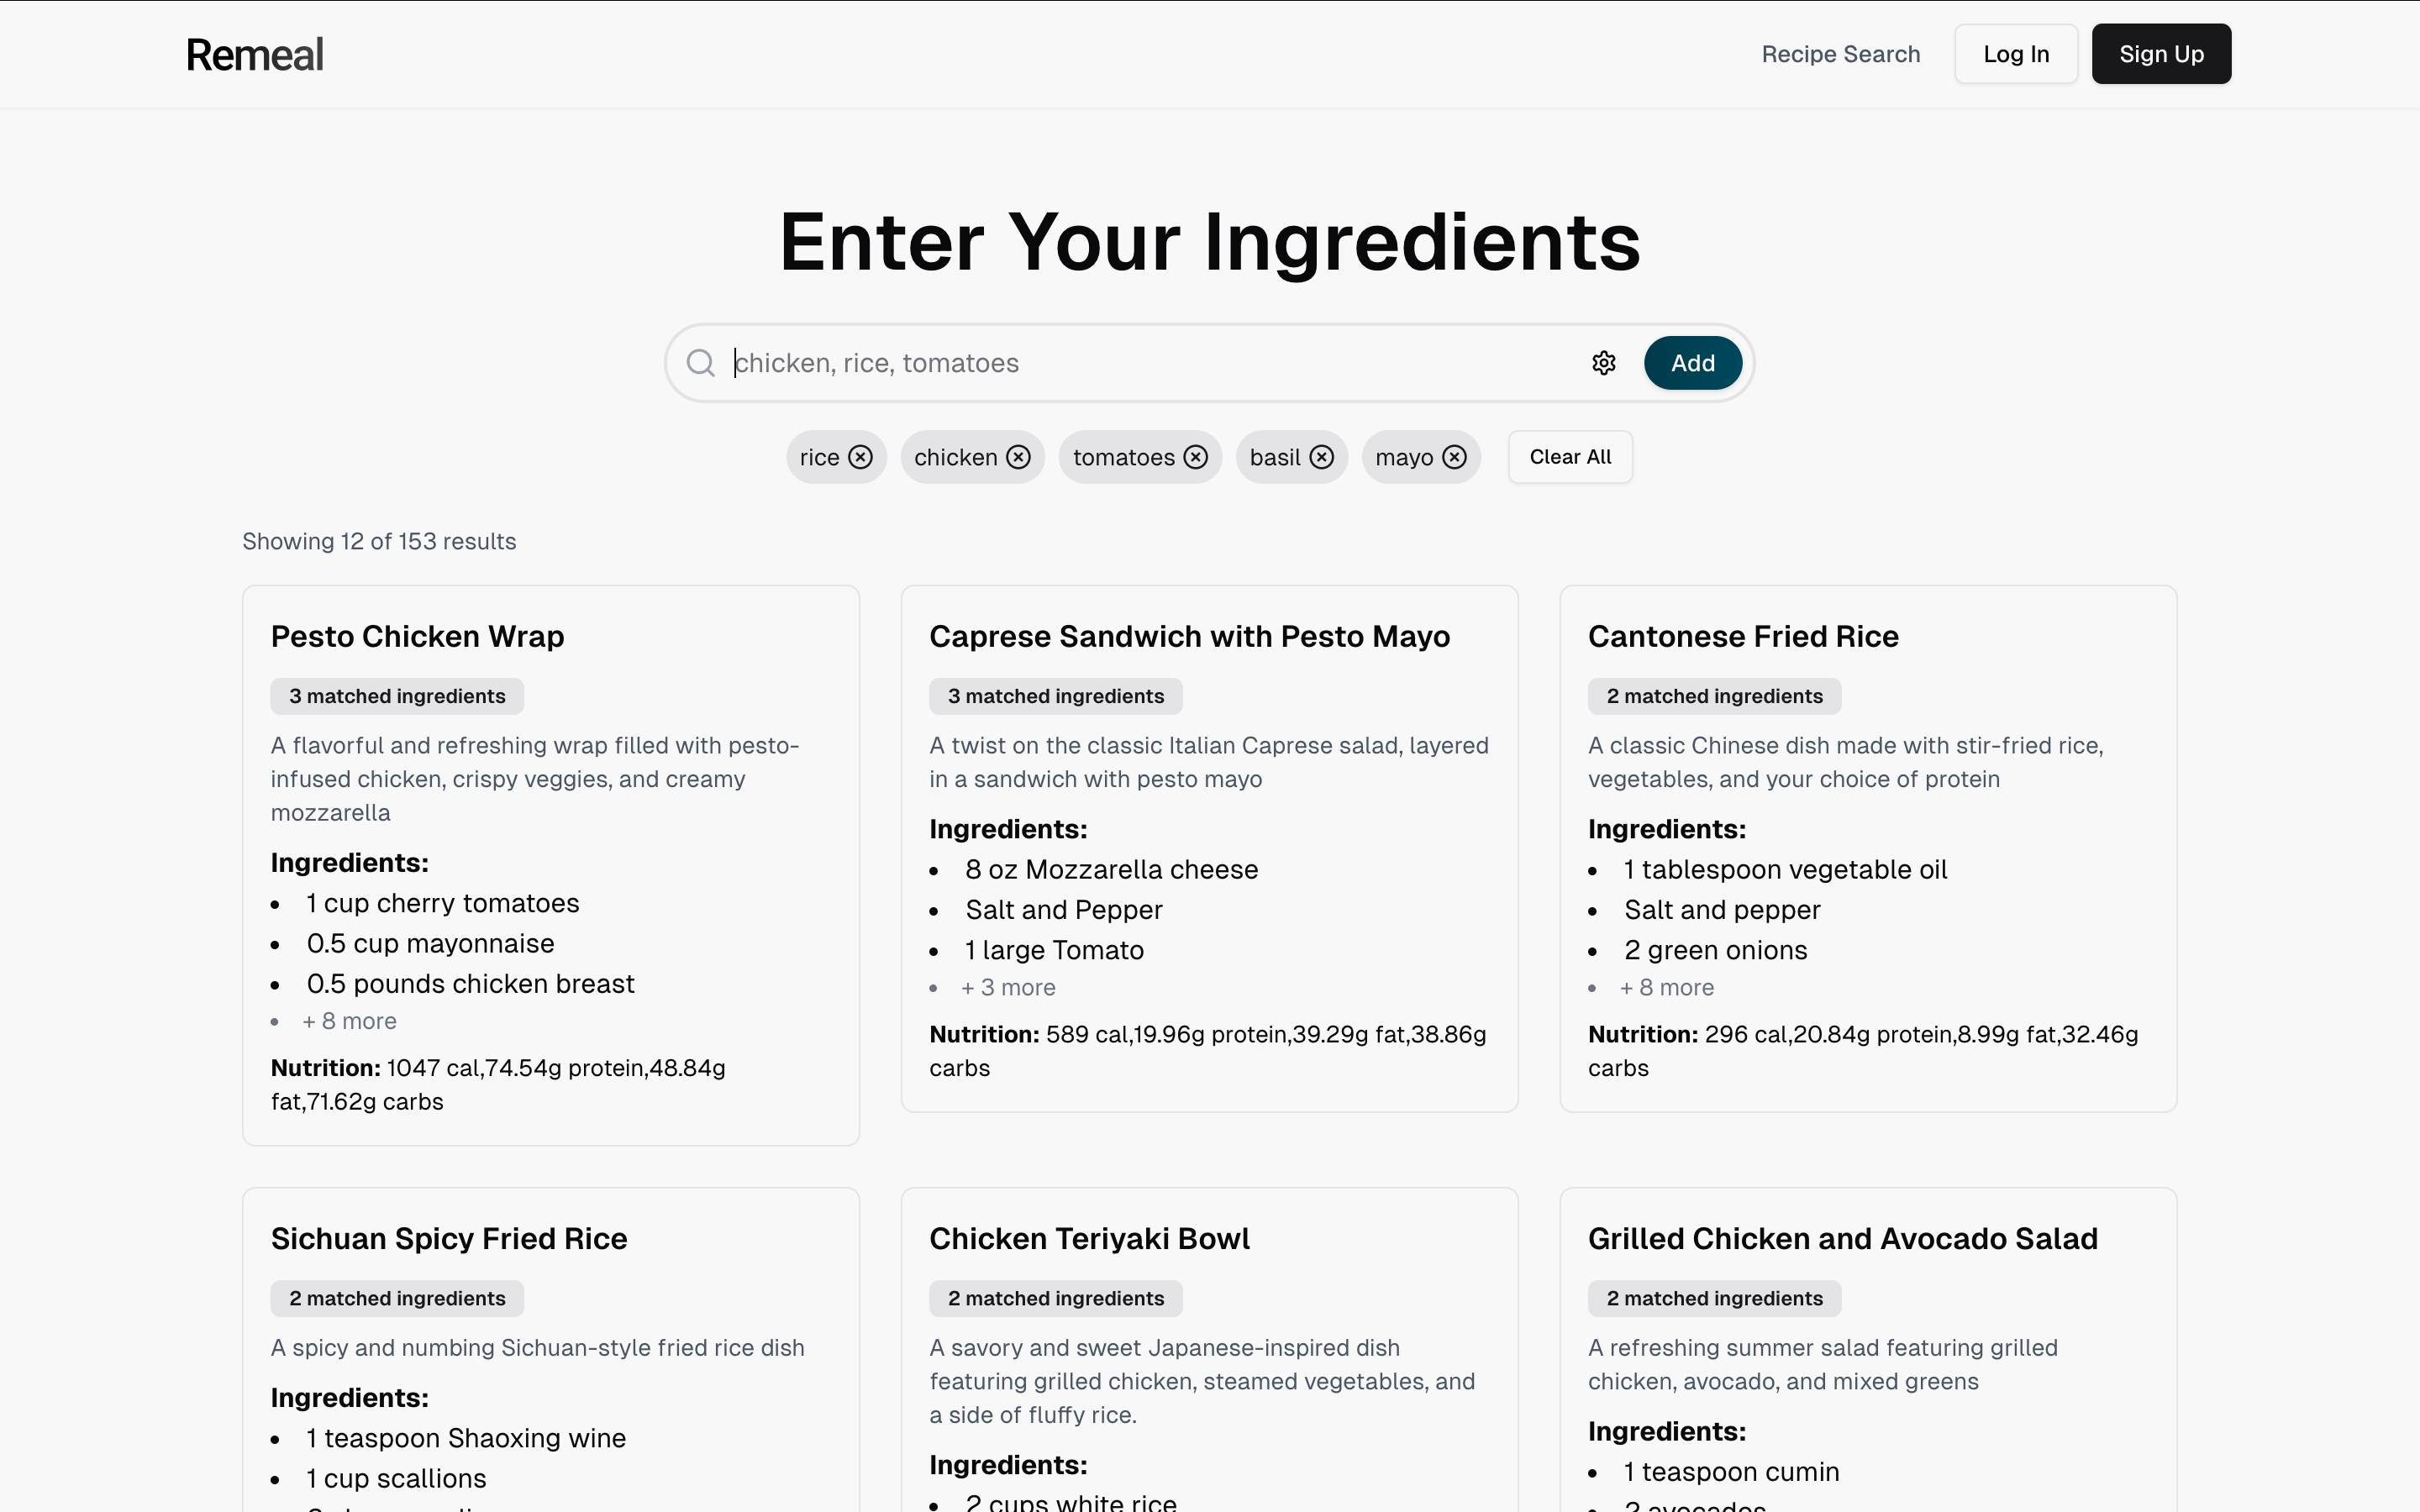Image resolution: width=2420 pixels, height=1512 pixels.
Task: Remove the chicken ingredient tag
Action: (1018, 457)
